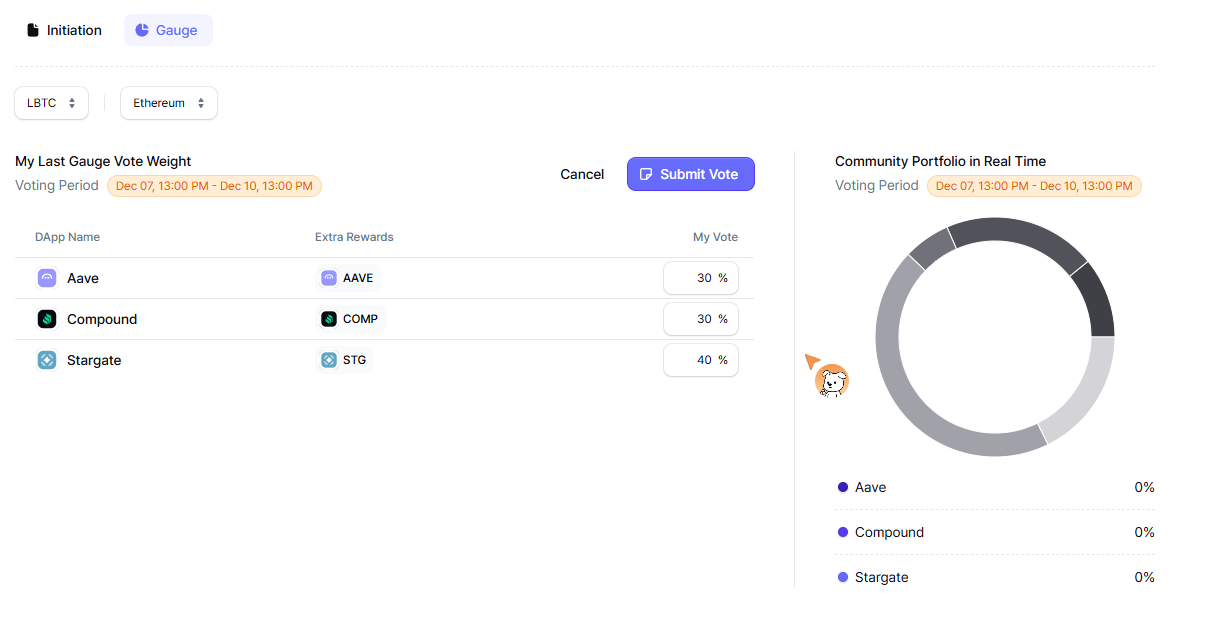1209x634 pixels.
Task: Open the Ethereum network dropdown
Action: [168, 103]
